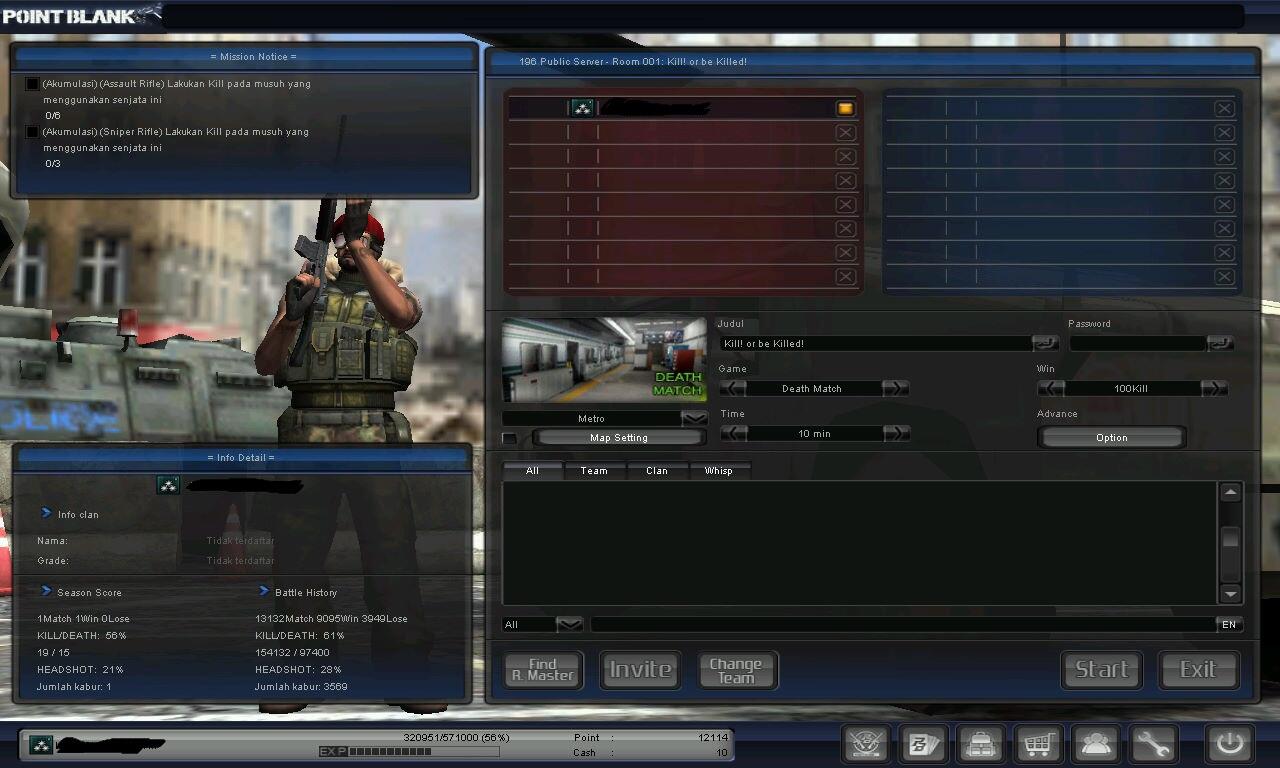Close the second blue team slot
Image resolution: width=1280 pixels, height=768 pixels.
click(1224, 132)
